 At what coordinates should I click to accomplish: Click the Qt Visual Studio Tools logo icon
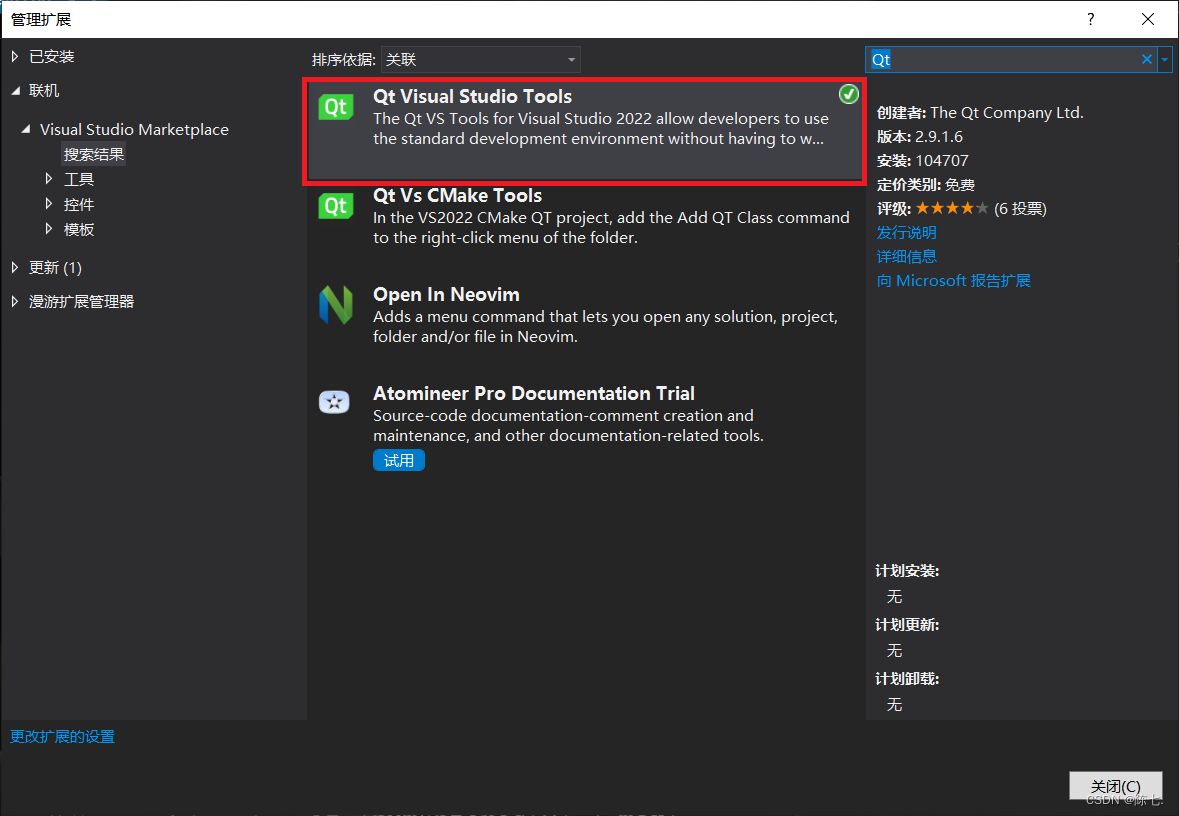pyautogui.click(x=335, y=107)
